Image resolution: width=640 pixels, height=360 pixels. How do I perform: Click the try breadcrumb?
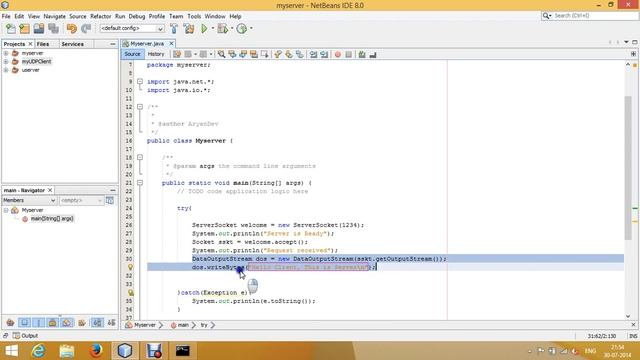[x=204, y=325]
